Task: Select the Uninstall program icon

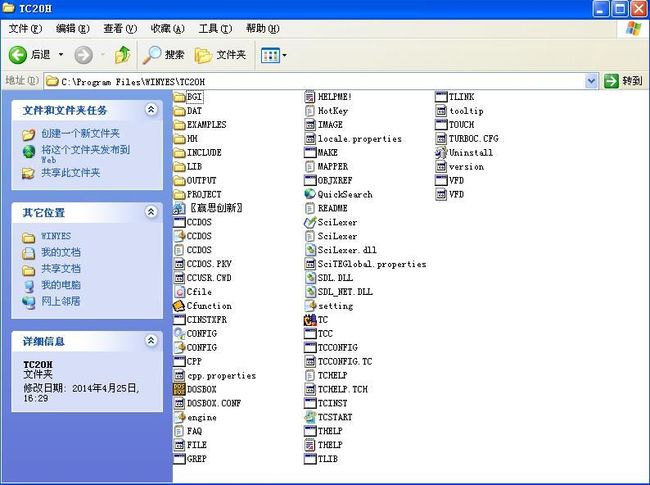Action: pos(441,153)
